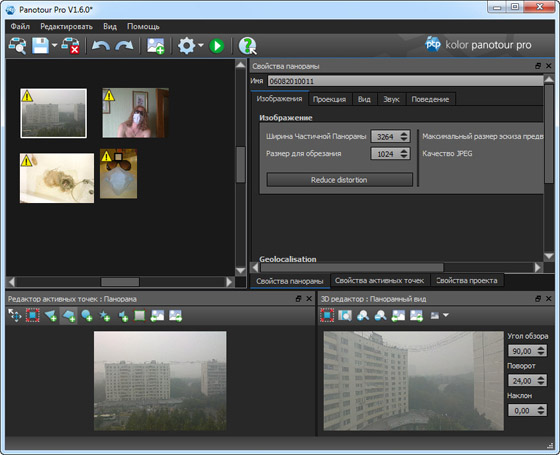Open project icon with magnifier
The image size is (560, 455).
(17, 46)
